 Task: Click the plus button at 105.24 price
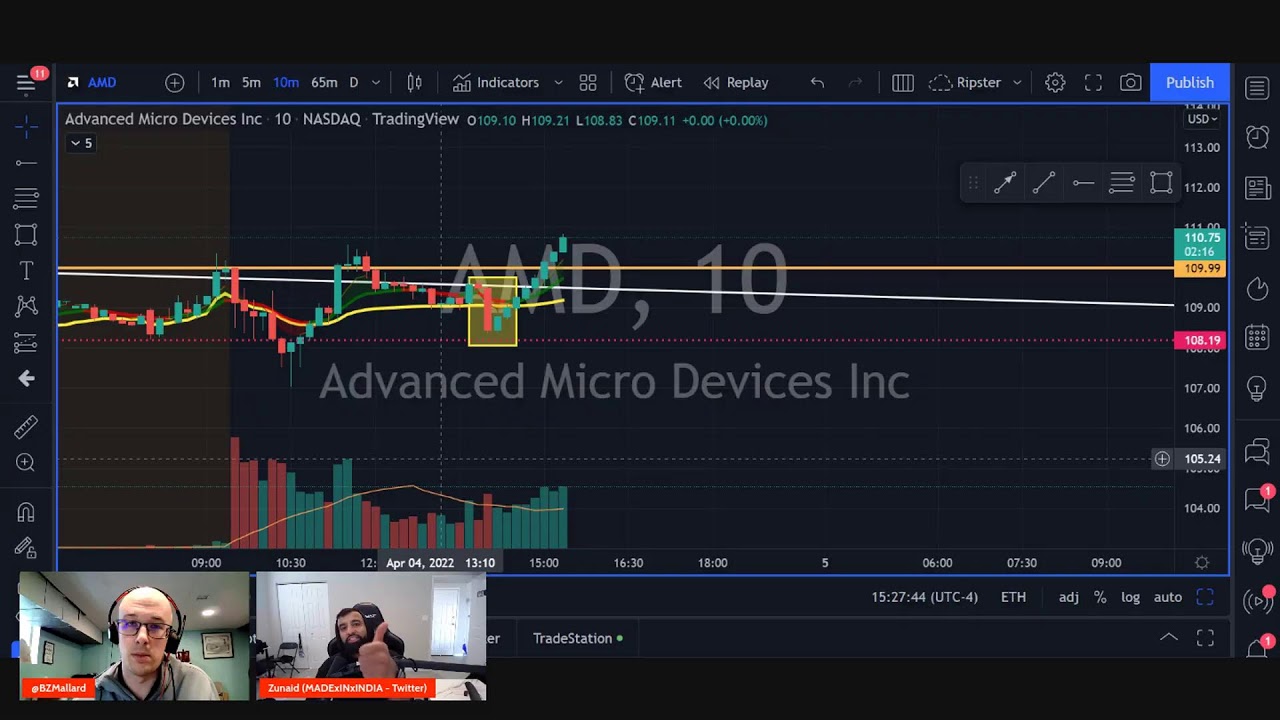click(x=1162, y=459)
